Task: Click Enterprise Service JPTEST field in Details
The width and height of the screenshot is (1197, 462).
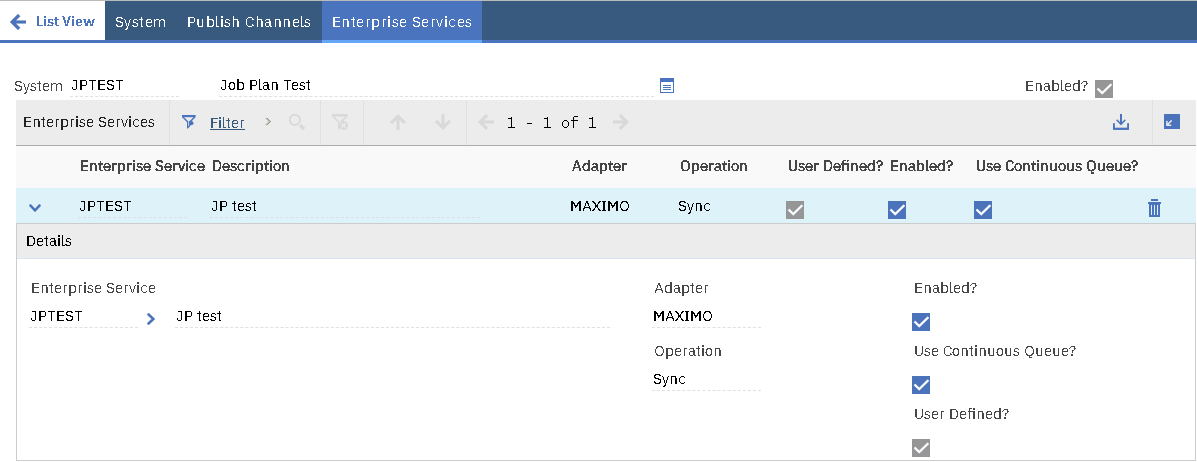Action: point(83,316)
